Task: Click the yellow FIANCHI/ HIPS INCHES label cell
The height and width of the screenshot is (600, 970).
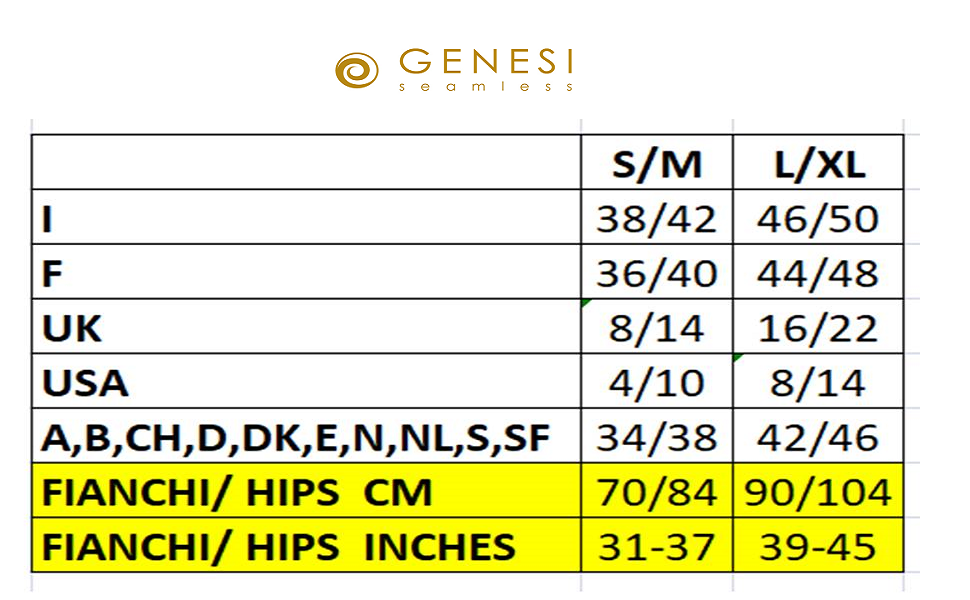Action: [x=278, y=546]
